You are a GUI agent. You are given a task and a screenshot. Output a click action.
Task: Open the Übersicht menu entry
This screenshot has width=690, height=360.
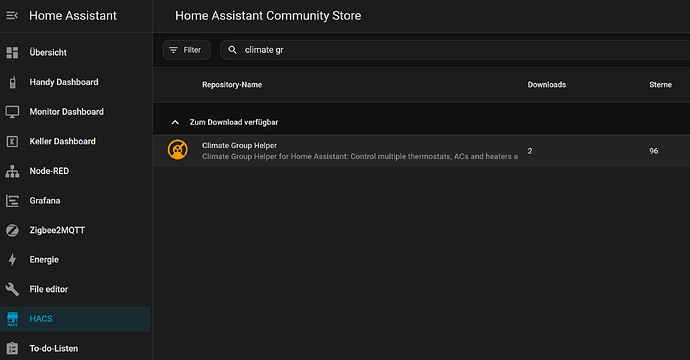(x=76, y=52)
